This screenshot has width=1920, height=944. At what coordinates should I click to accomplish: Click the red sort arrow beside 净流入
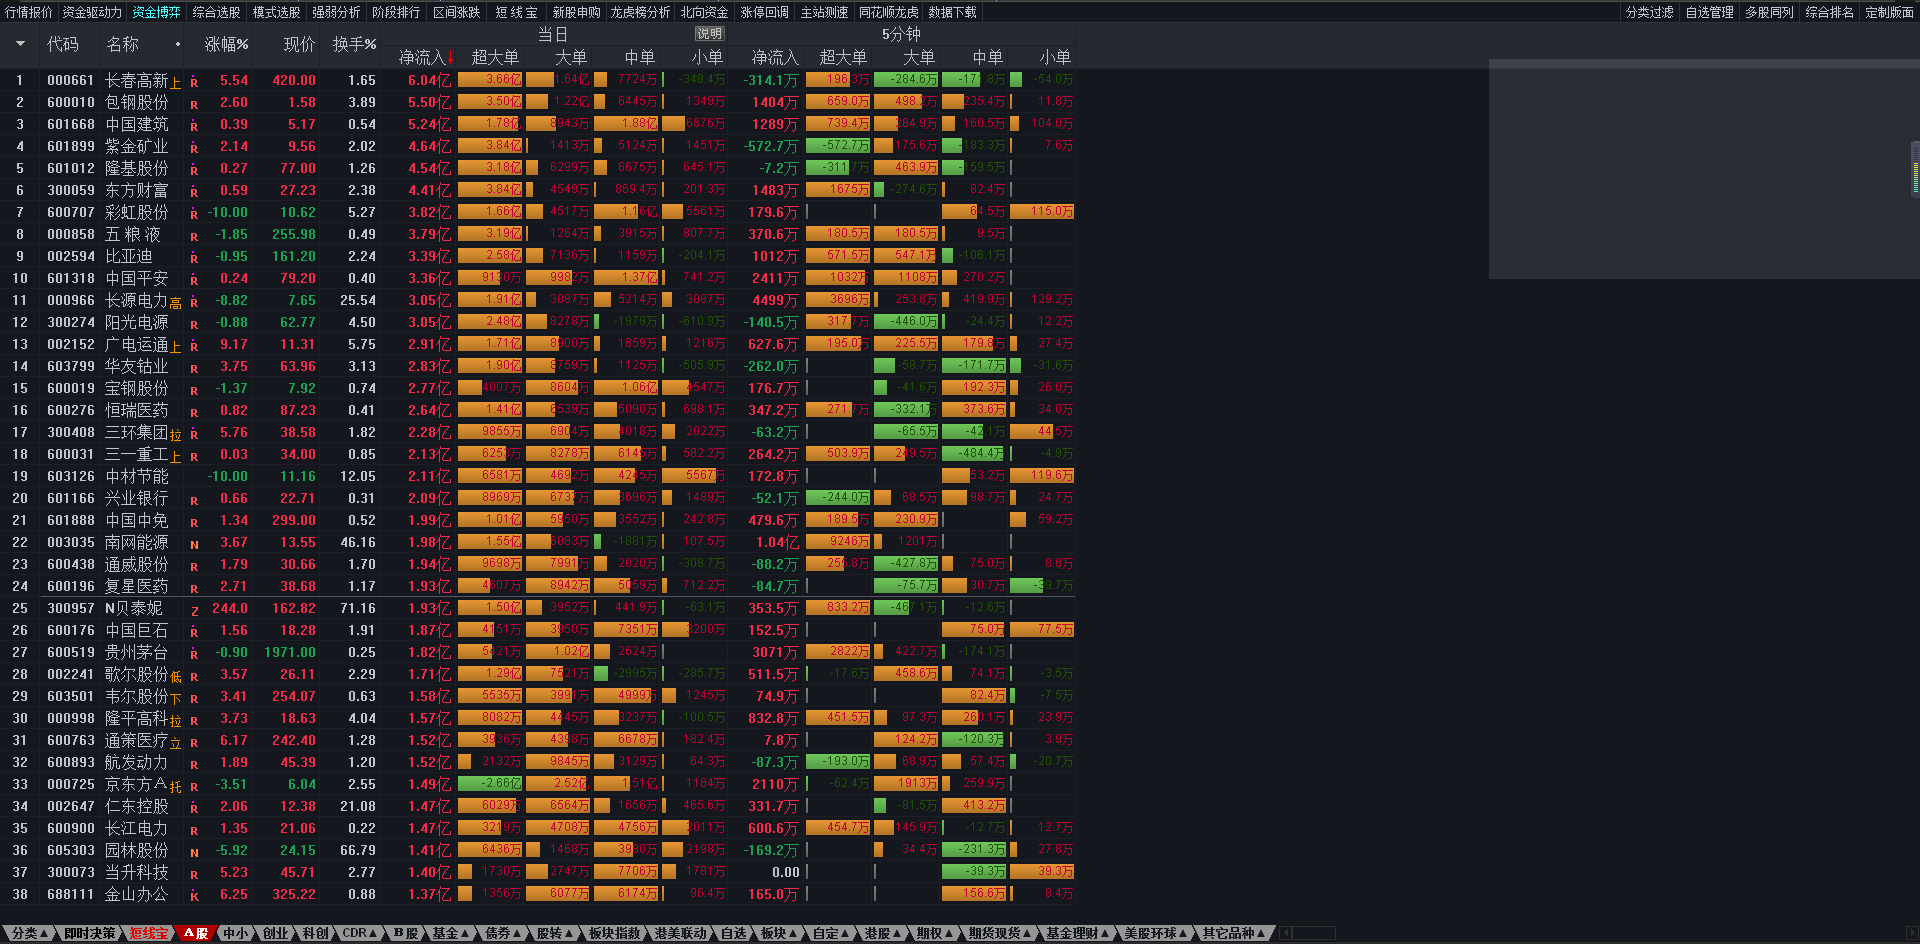pos(451,57)
